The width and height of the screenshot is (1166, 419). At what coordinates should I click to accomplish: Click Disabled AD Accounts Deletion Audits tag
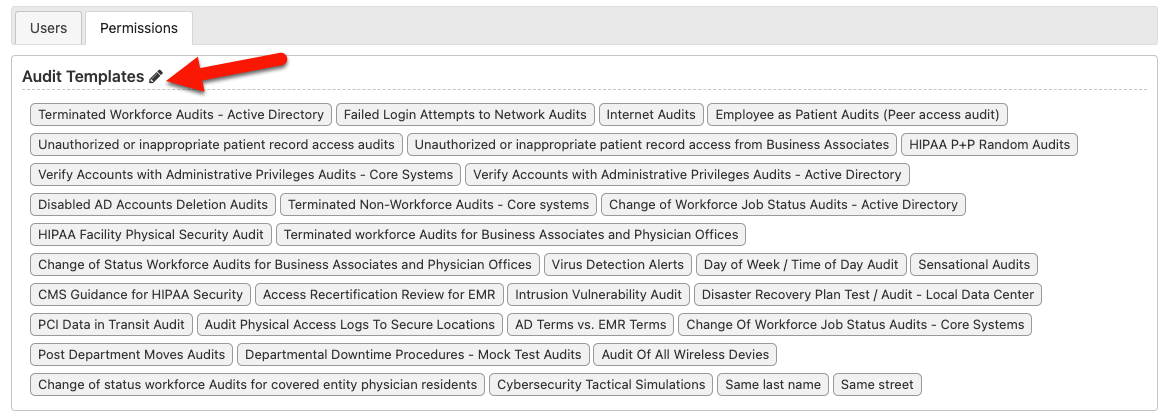(153, 204)
